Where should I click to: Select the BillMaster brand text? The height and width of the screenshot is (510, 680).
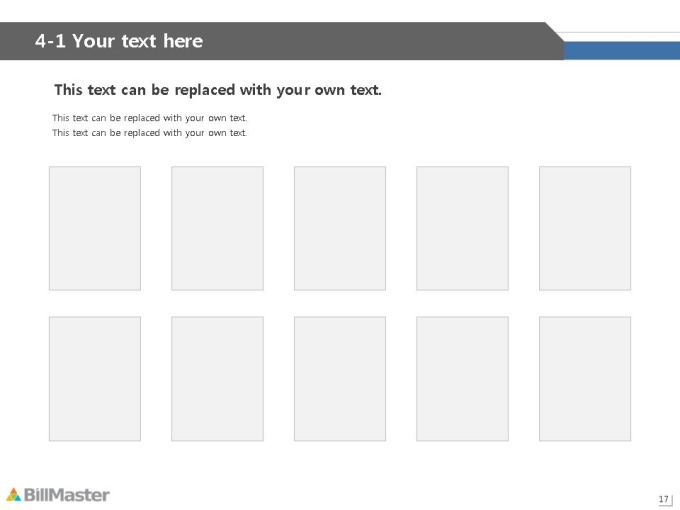pos(66,495)
